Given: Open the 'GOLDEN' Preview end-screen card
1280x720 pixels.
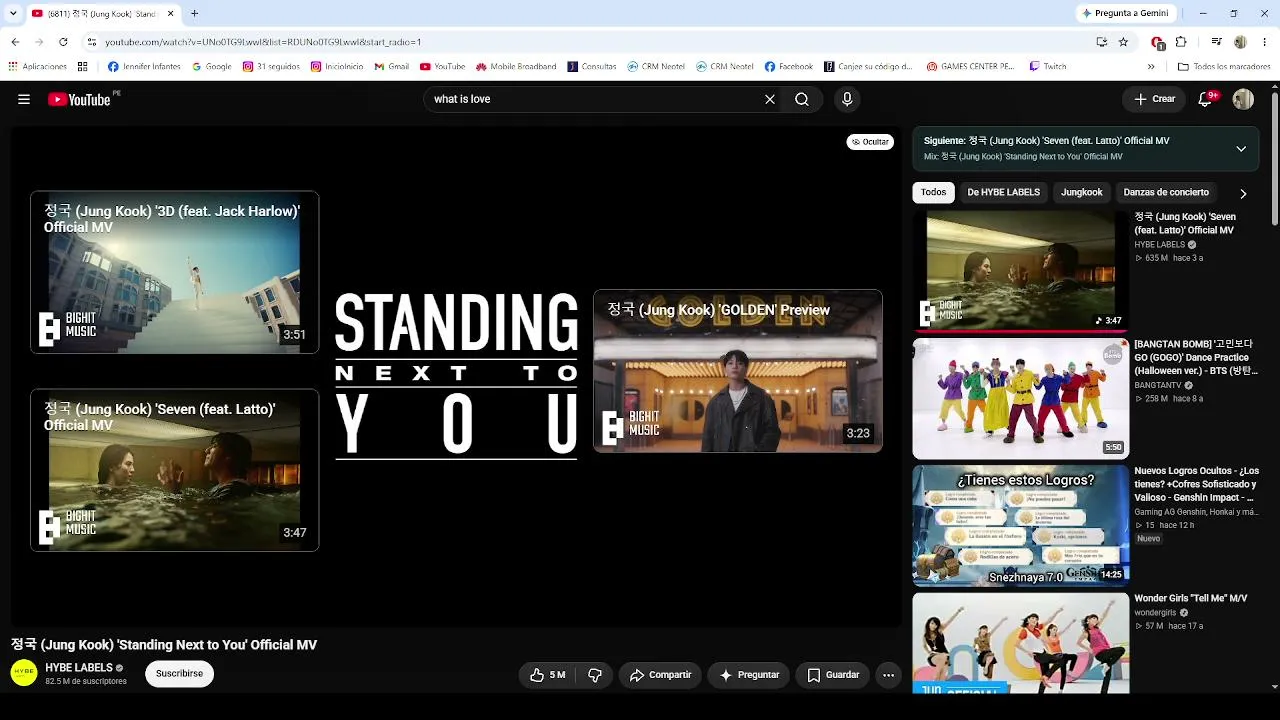Looking at the screenshot, I should click(738, 371).
